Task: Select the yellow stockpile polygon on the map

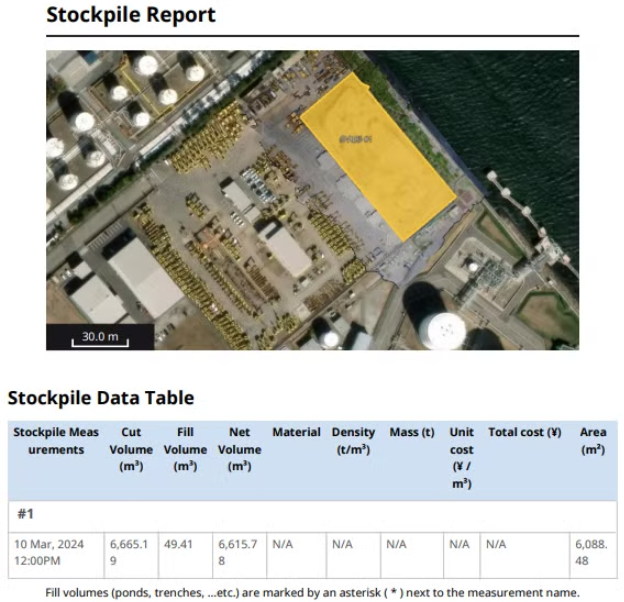Action: click(378, 155)
